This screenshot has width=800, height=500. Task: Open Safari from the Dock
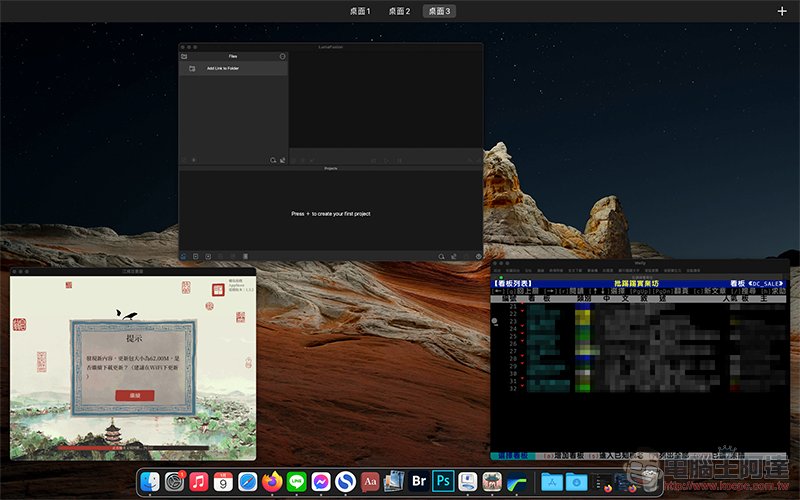[x=248, y=481]
